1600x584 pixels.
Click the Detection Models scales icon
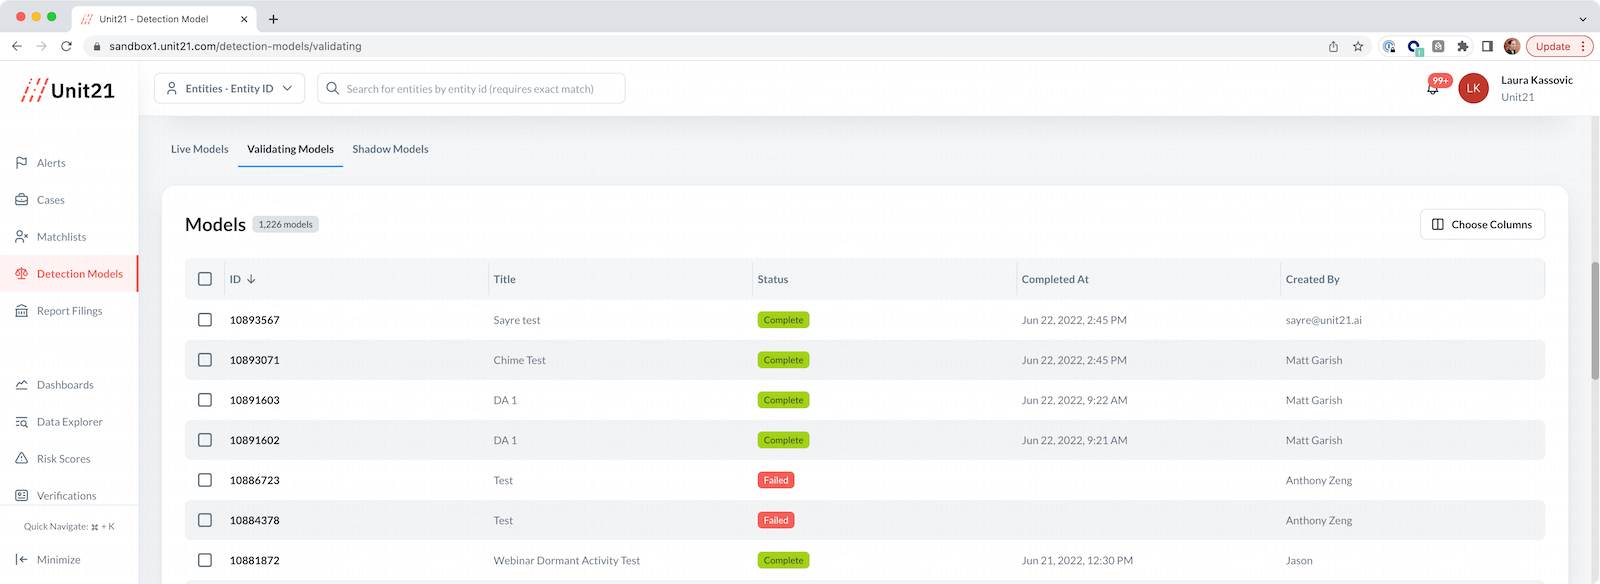click(21, 274)
